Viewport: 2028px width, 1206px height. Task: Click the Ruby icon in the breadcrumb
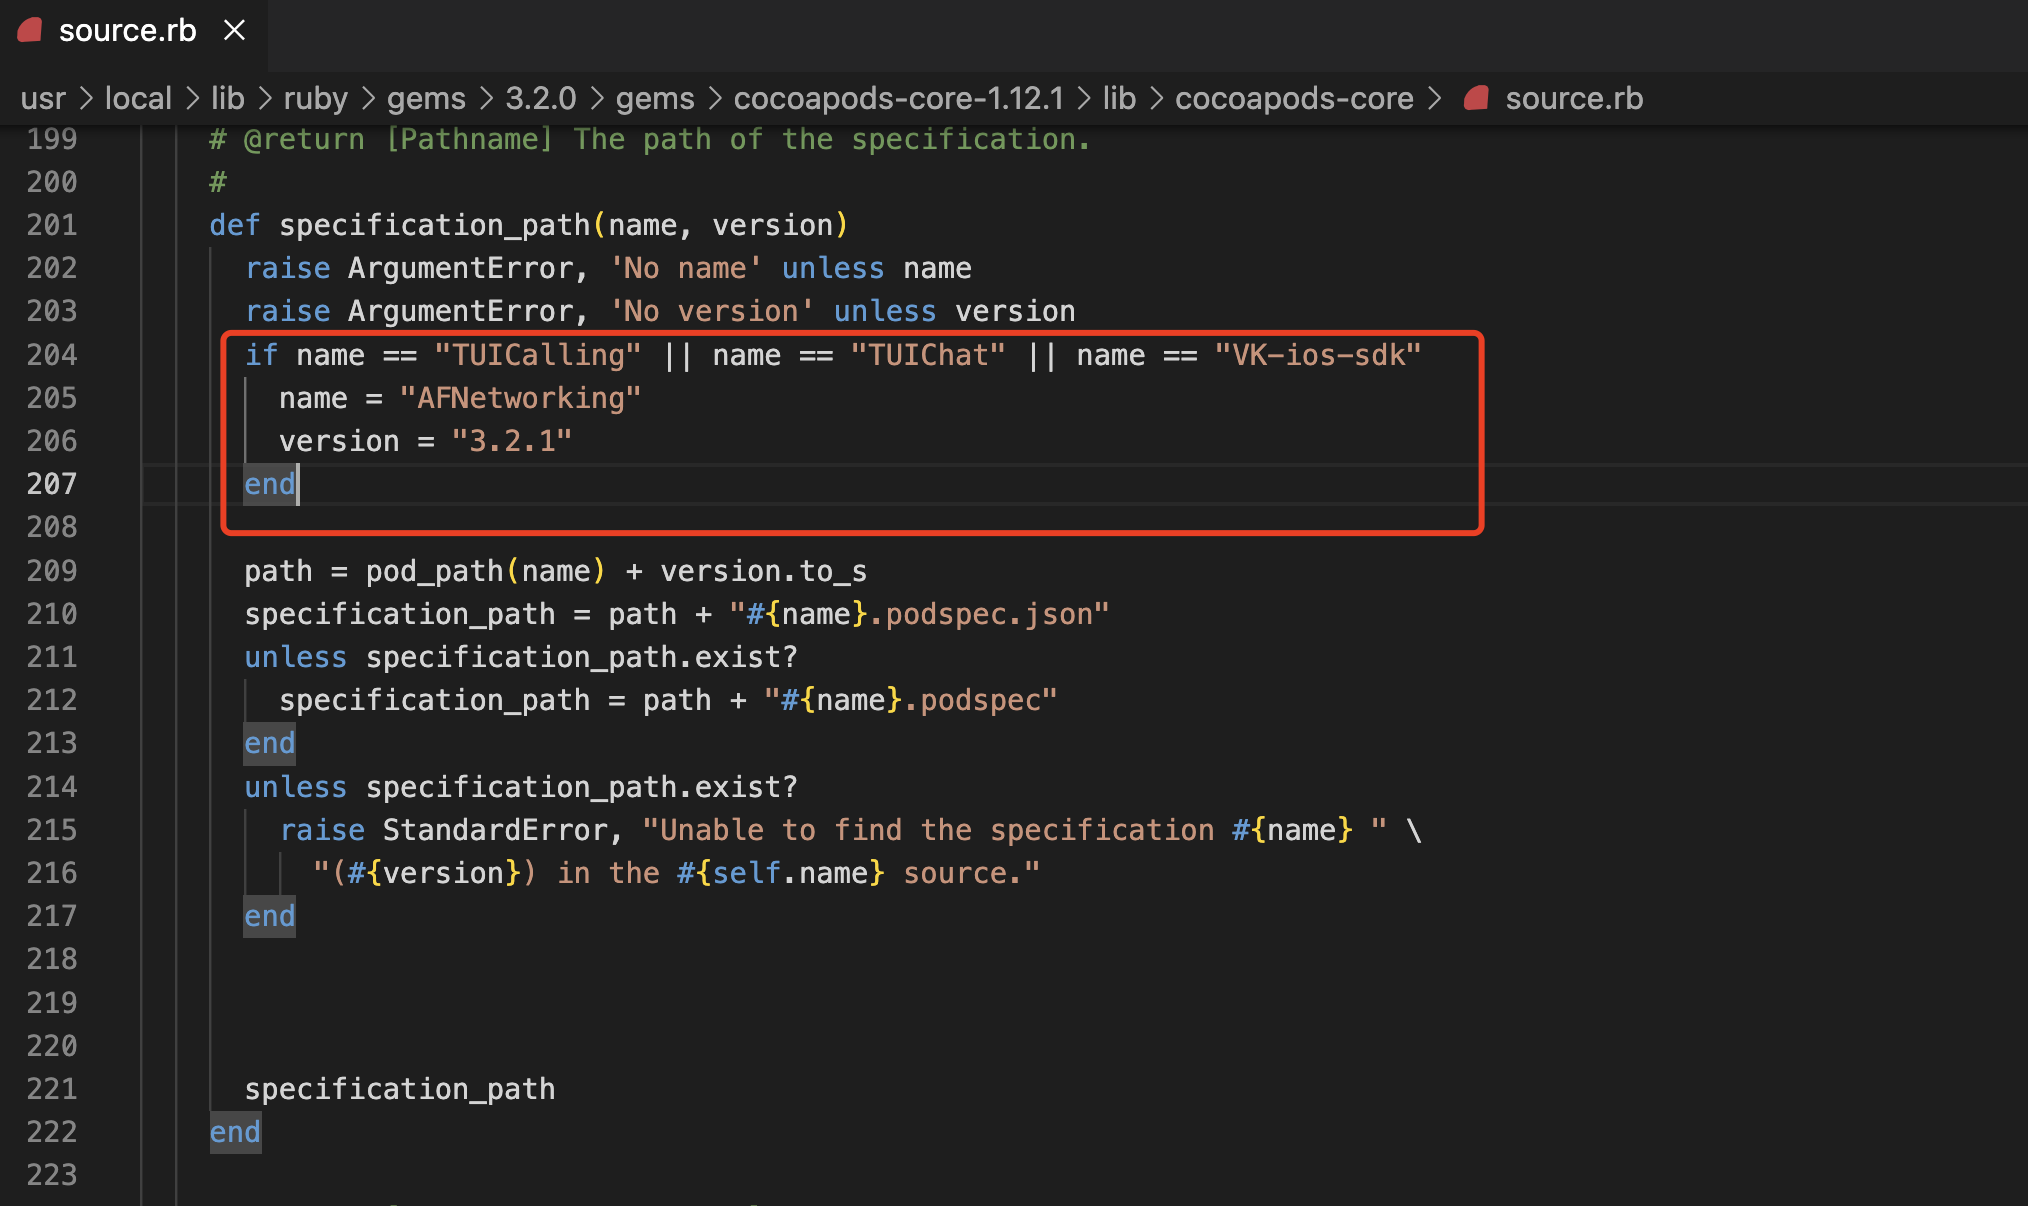coord(1476,98)
